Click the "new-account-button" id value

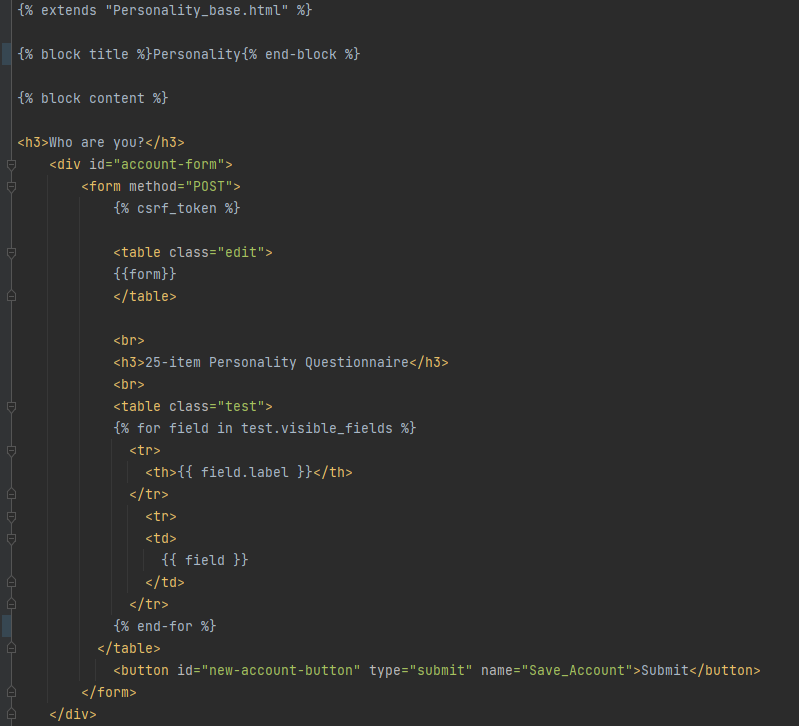(281, 670)
